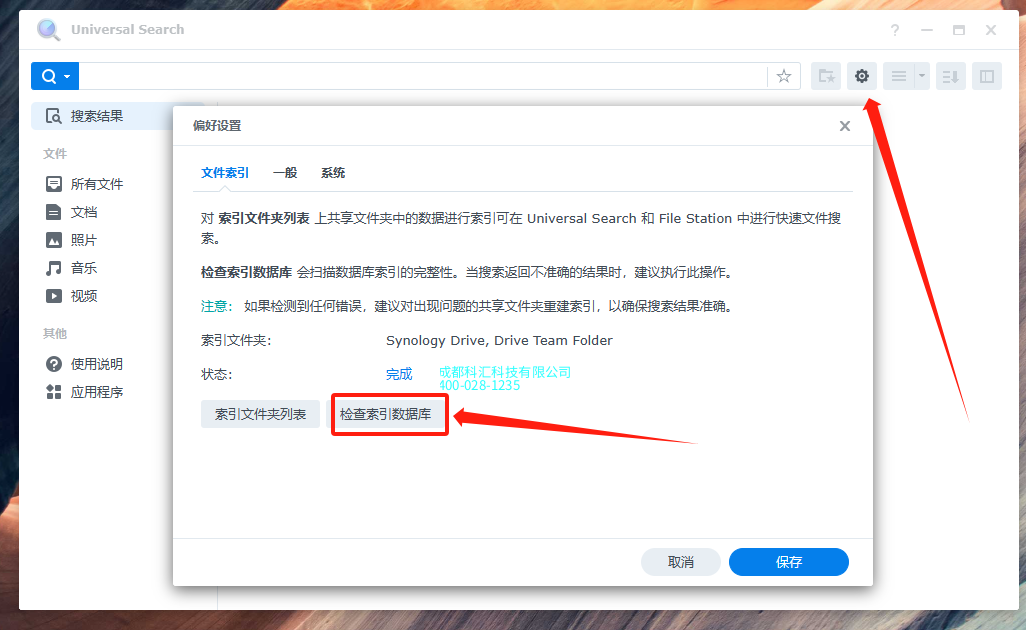Click the 注意: label text

pos(217,306)
